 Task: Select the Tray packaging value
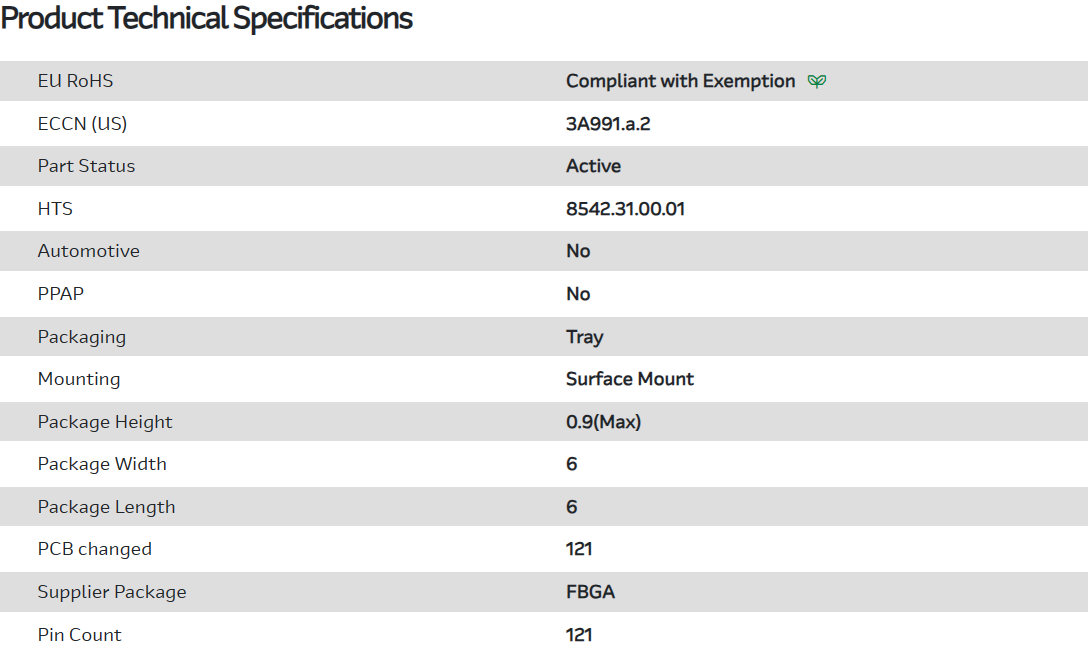(x=584, y=337)
